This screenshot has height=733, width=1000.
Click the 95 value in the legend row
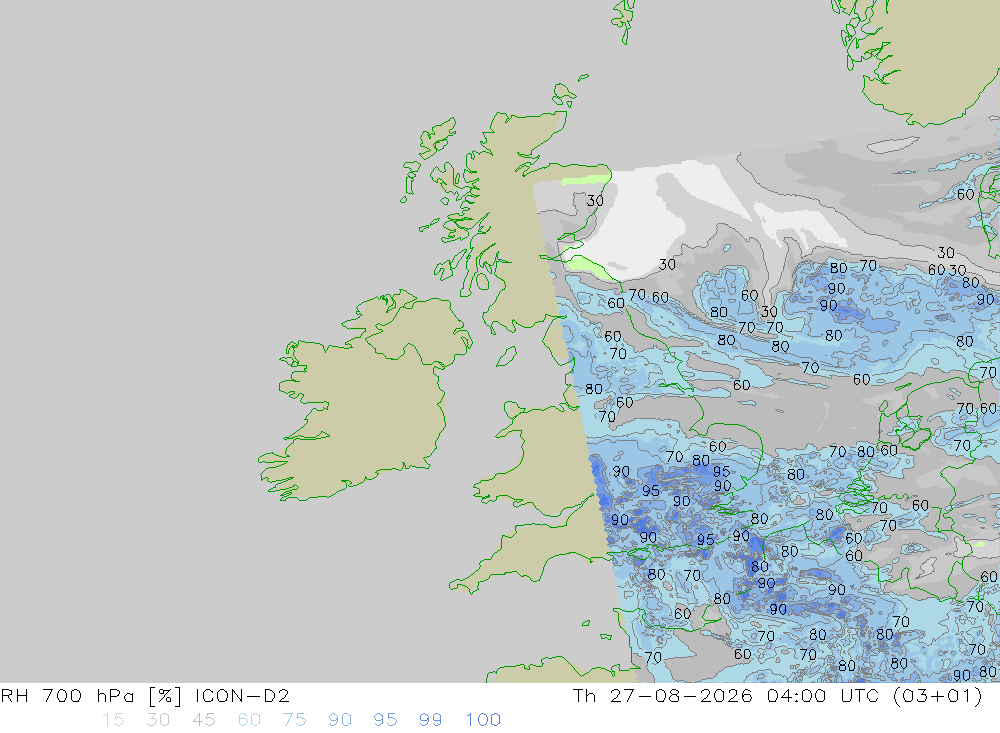point(385,720)
